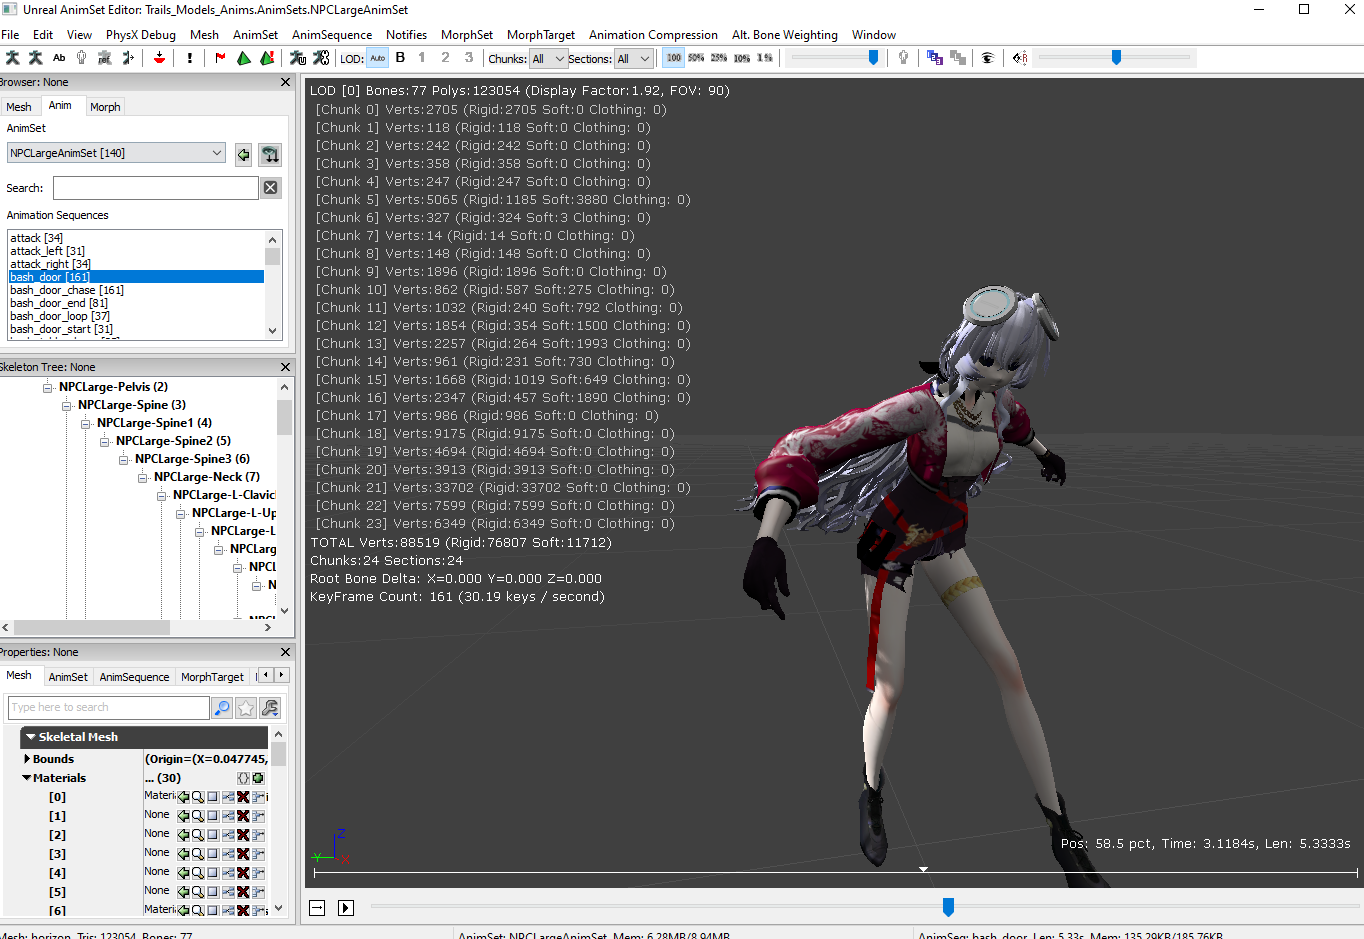
Task: Click the 'ref' reference pose toolbar icon
Action: click(x=105, y=58)
